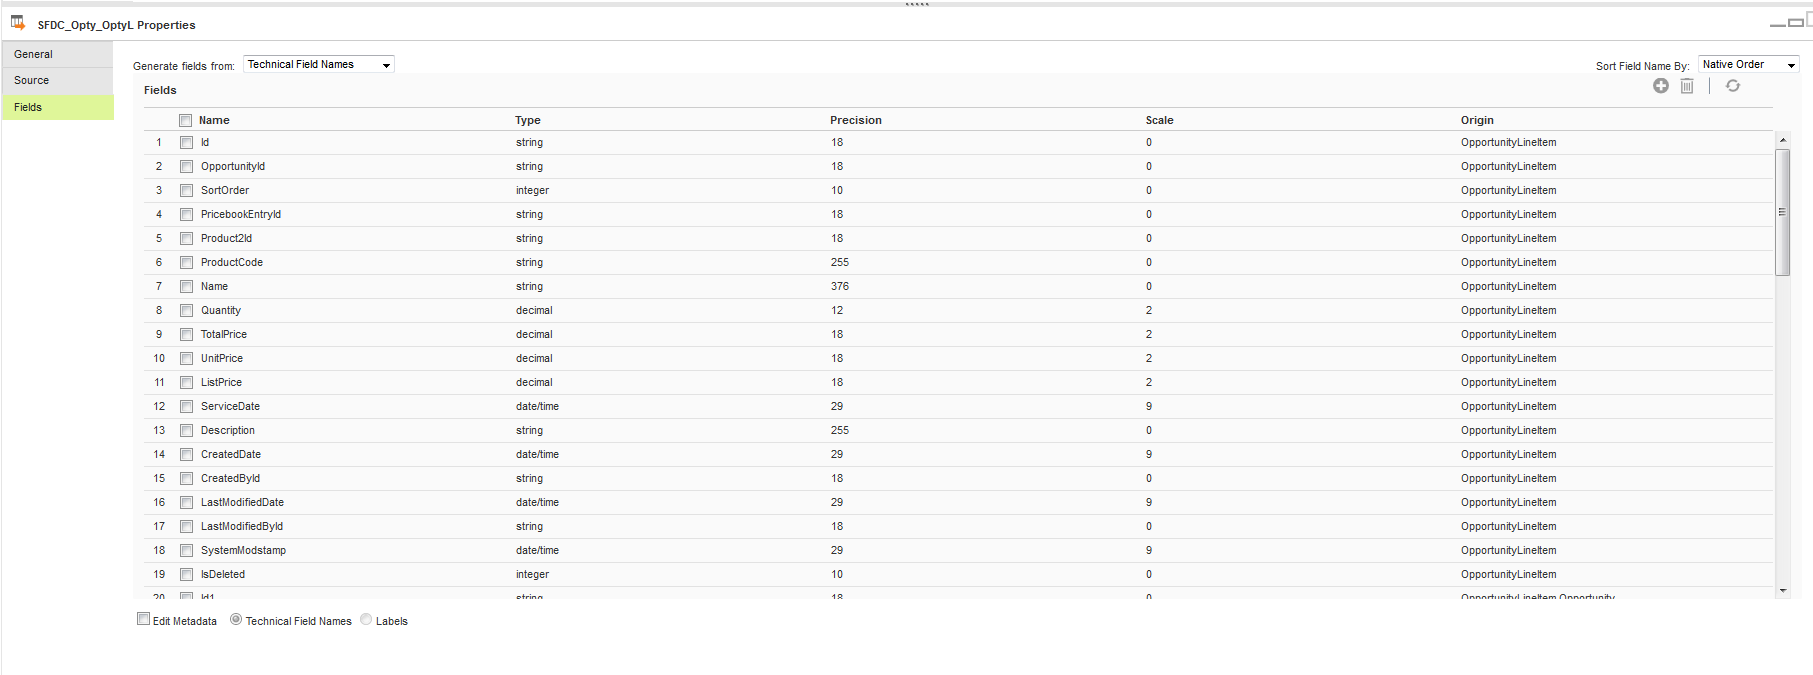1813x675 pixels.
Task: Open the Fields tab
Action: click(x=57, y=107)
